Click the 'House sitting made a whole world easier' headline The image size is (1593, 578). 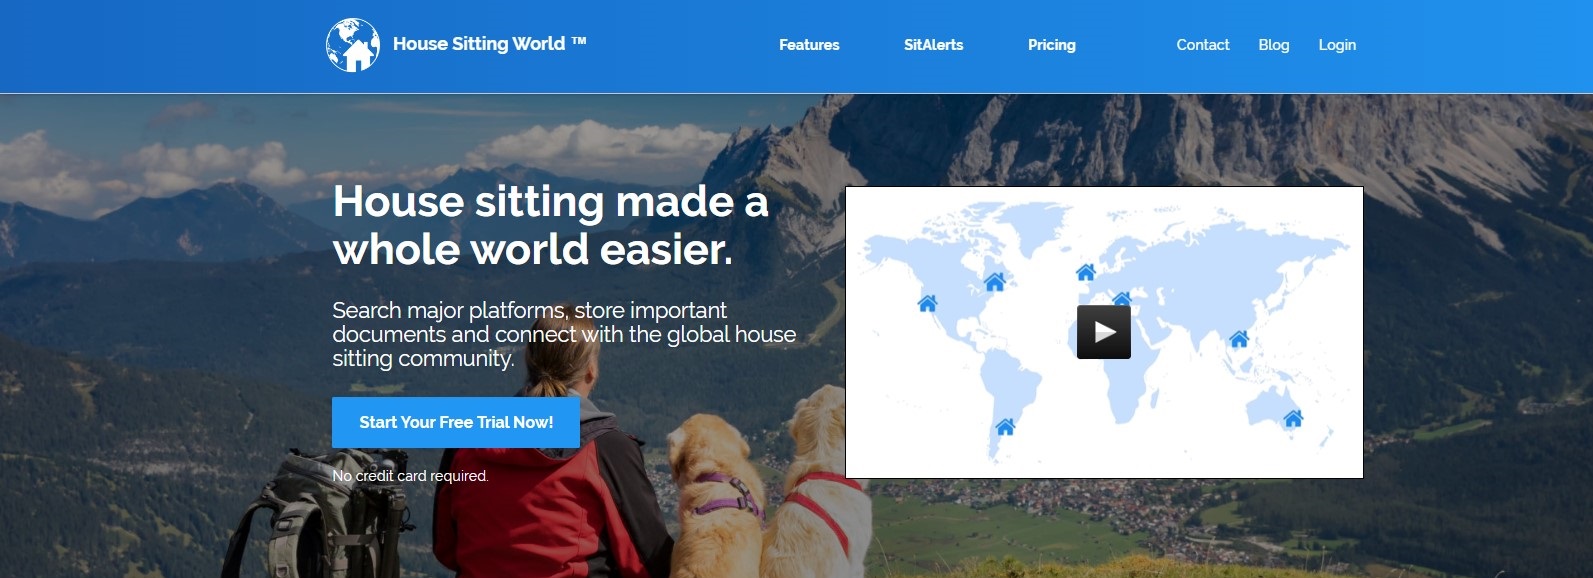pyautogui.click(x=550, y=225)
